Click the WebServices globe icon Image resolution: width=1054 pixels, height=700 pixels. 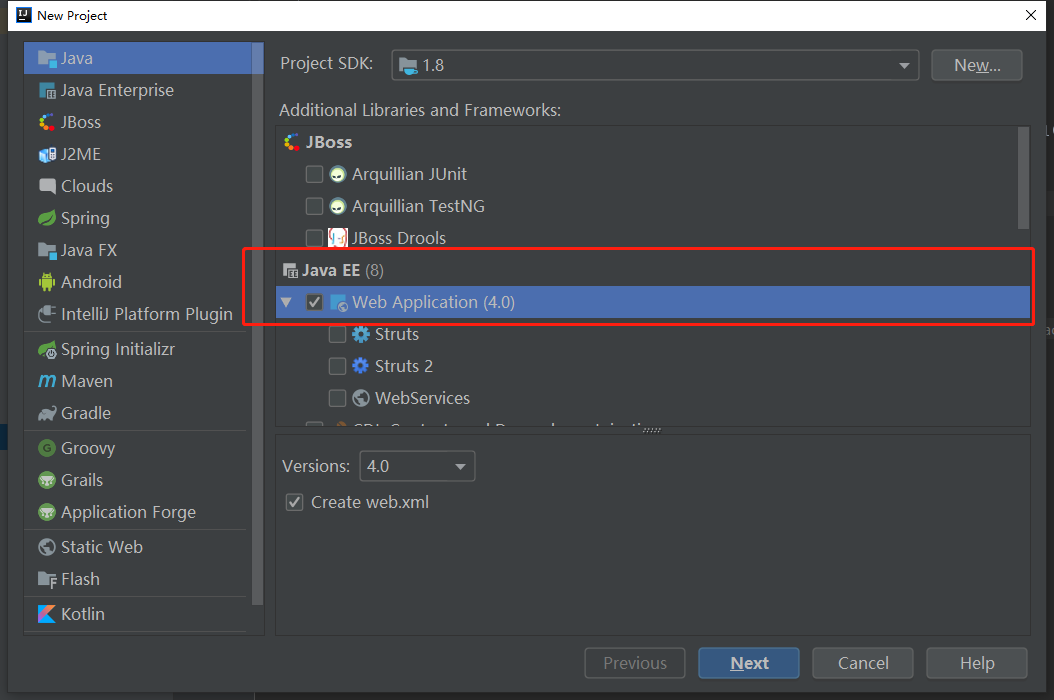361,398
